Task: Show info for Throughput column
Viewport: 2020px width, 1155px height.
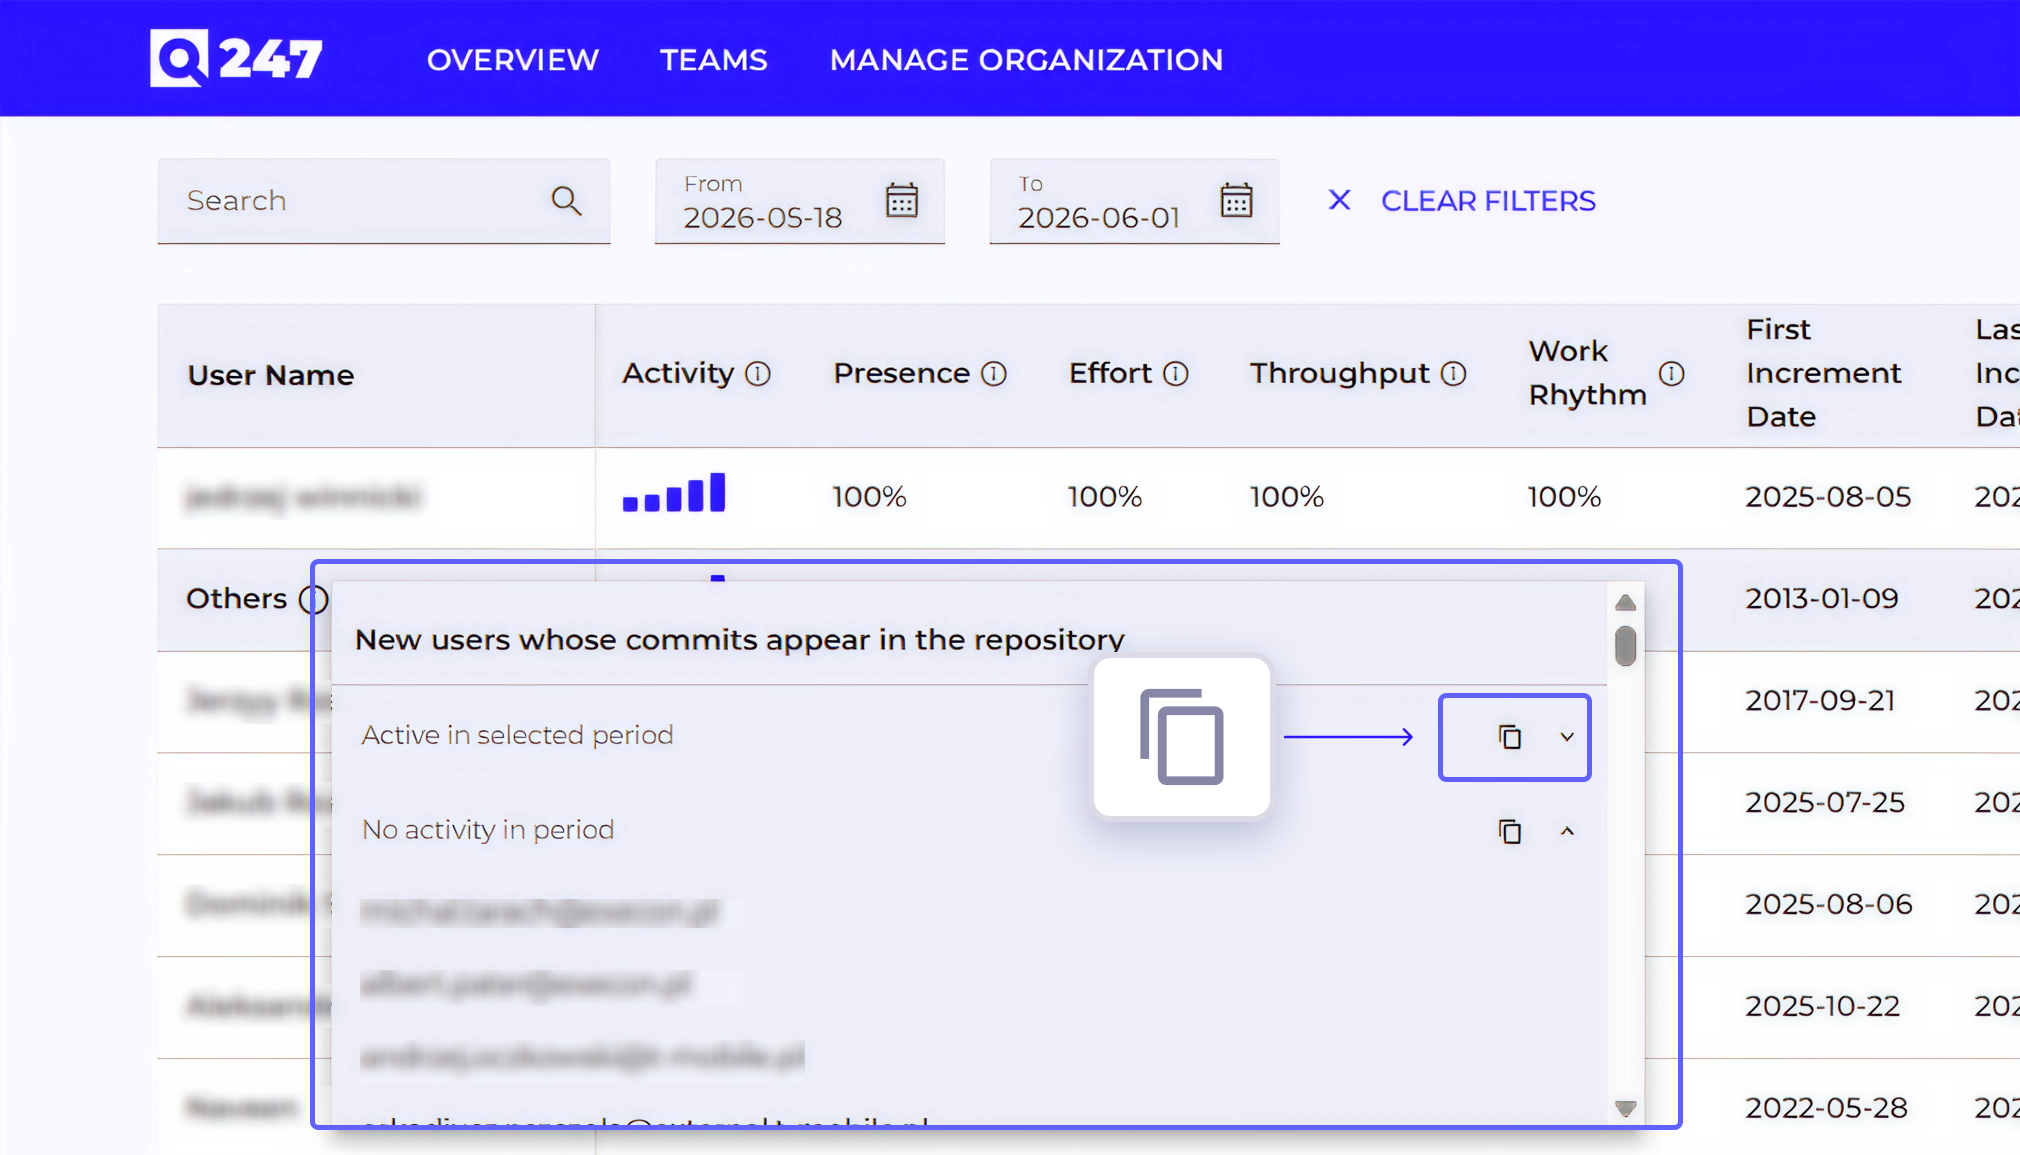Action: tap(1453, 373)
